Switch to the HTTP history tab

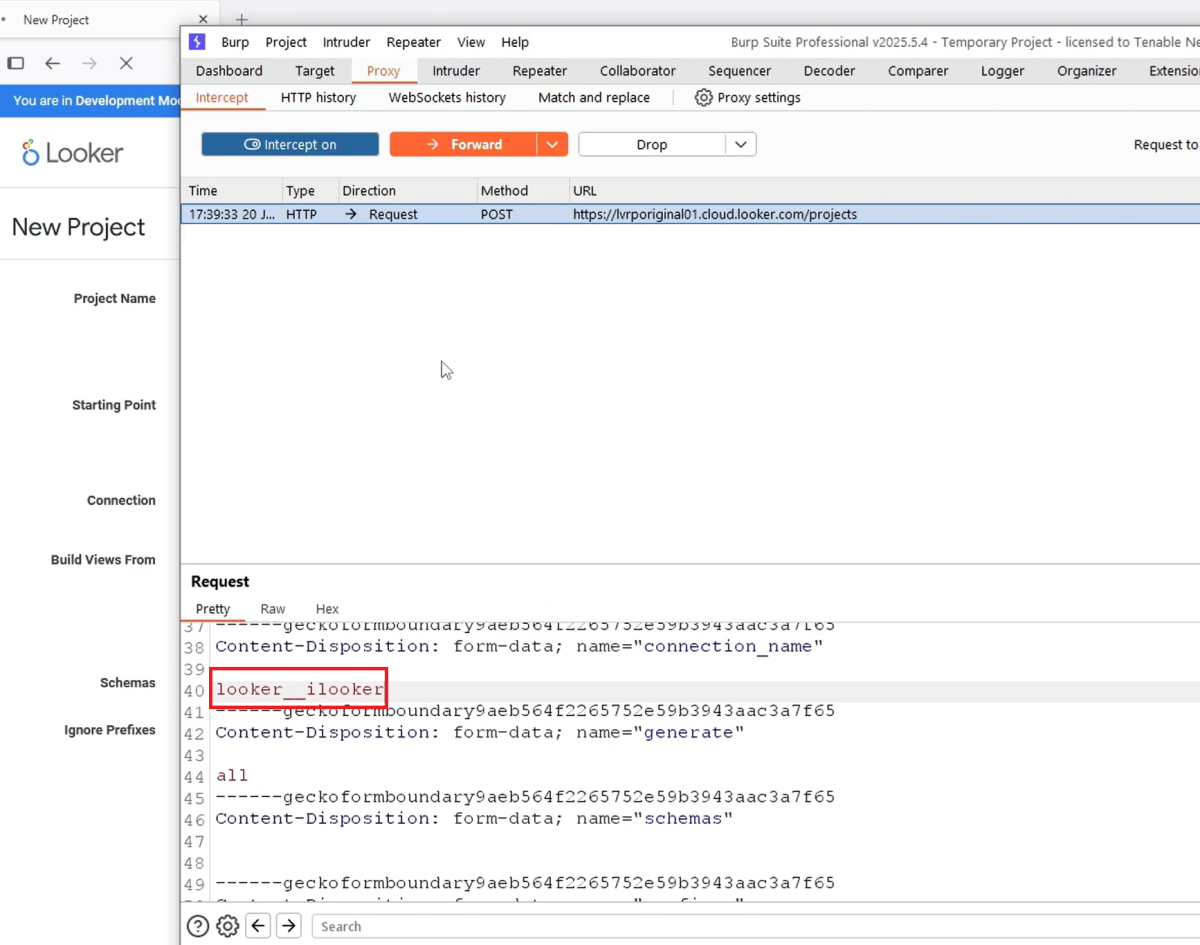point(318,97)
